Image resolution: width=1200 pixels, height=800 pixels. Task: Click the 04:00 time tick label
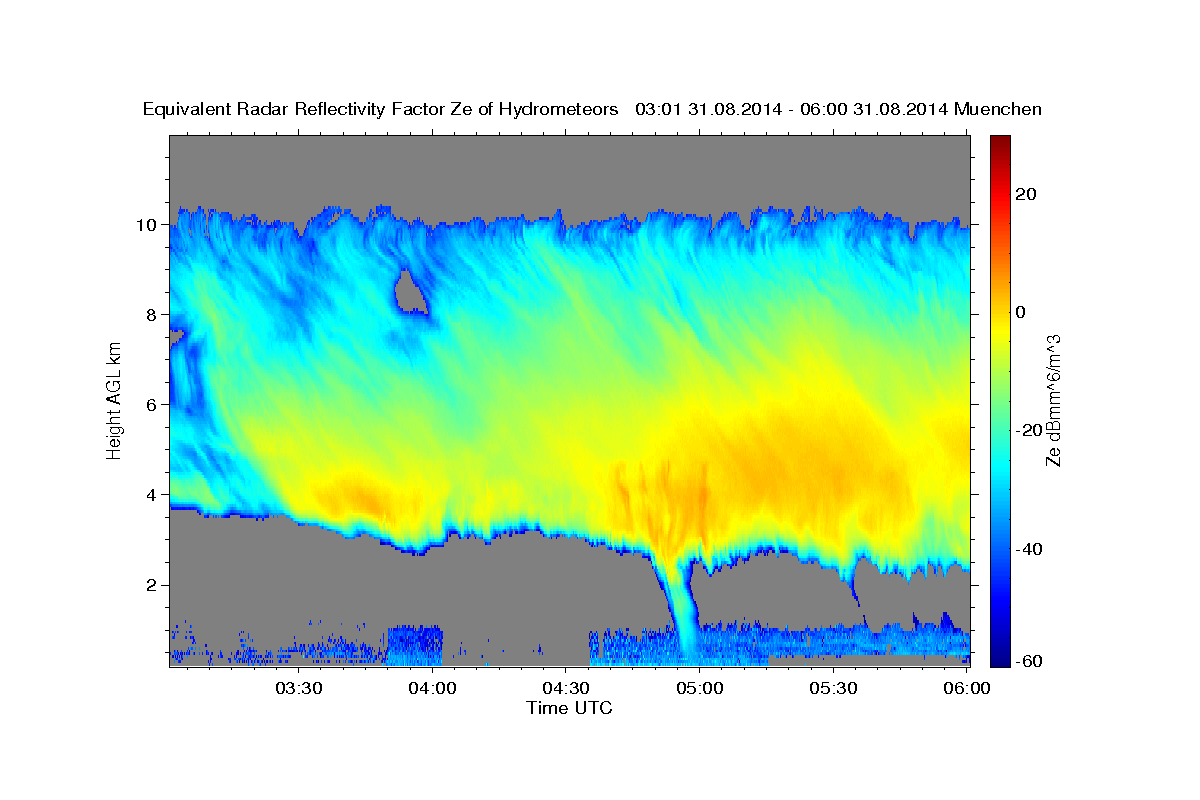tap(432, 688)
